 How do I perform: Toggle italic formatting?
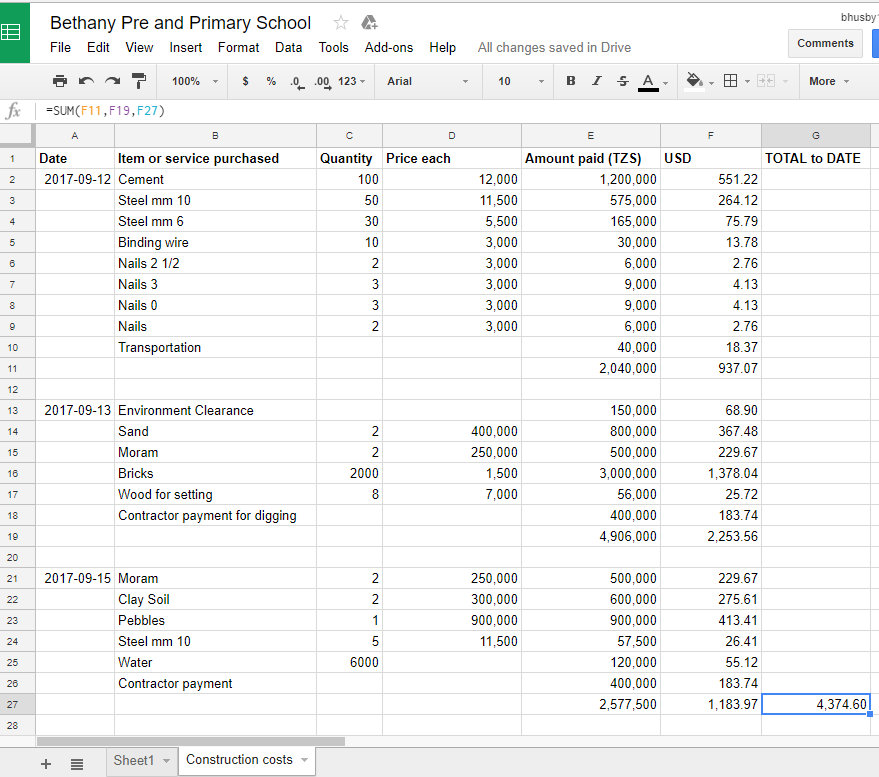597,81
